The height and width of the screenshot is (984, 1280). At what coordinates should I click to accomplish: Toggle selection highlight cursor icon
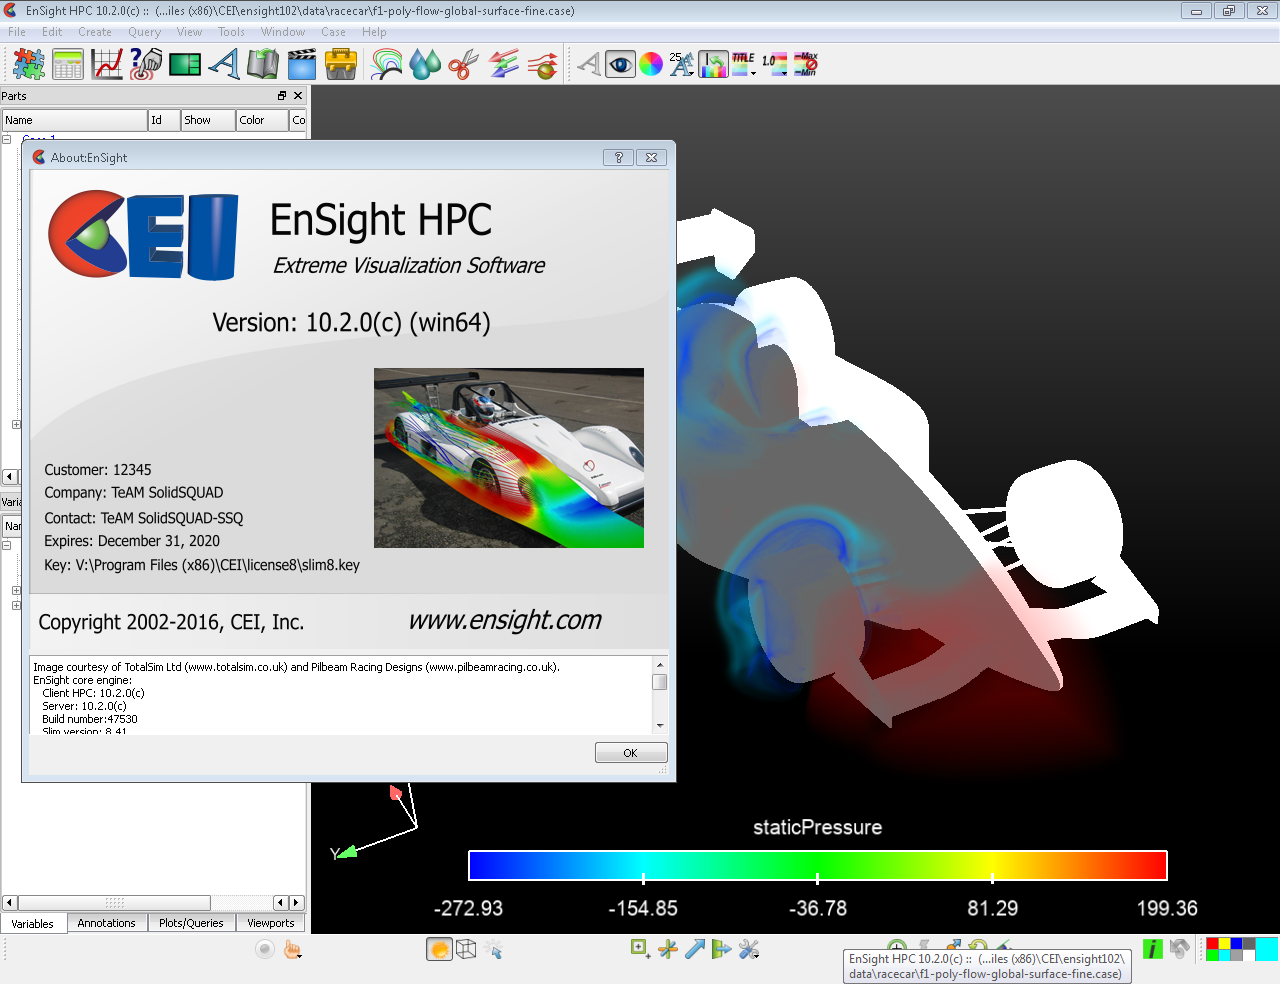[493, 949]
